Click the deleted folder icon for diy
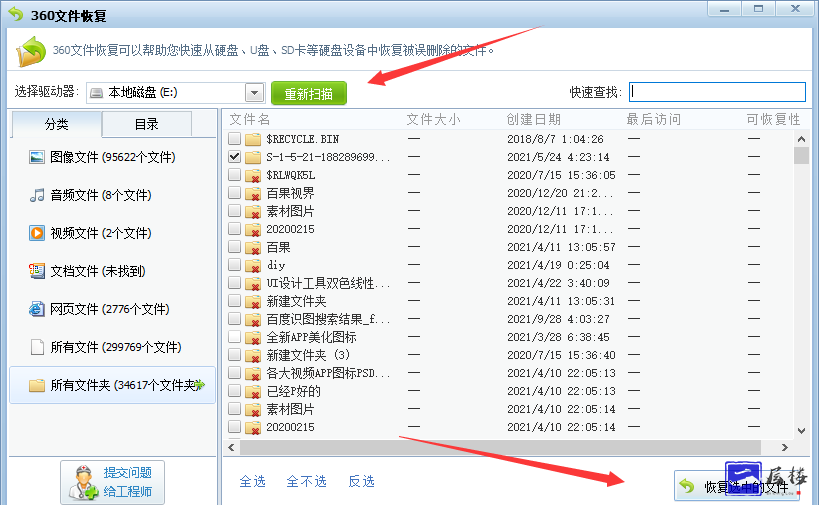819x505 pixels. tap(253, 265)
